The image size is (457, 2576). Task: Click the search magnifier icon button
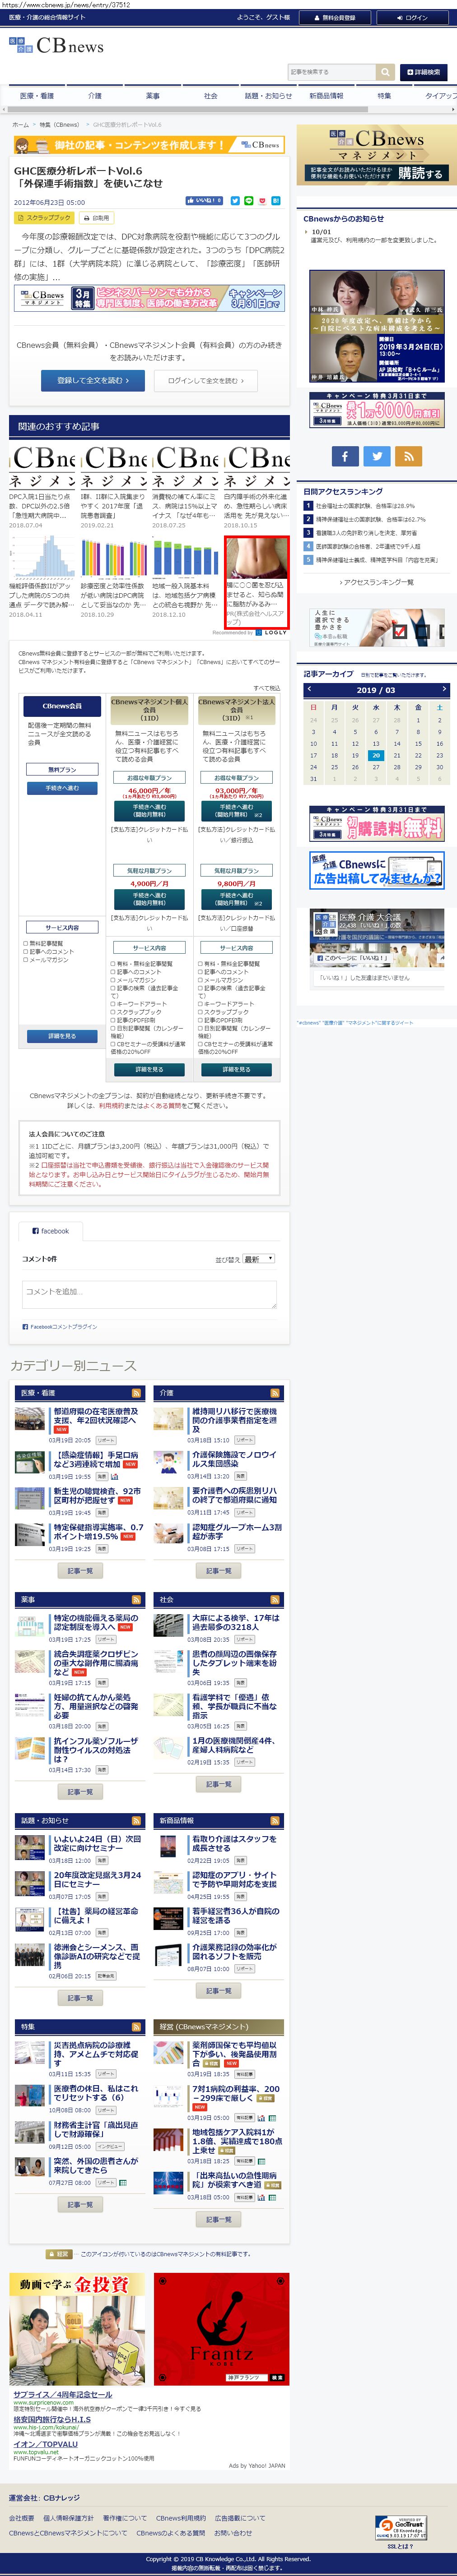(x=385, y=72)
